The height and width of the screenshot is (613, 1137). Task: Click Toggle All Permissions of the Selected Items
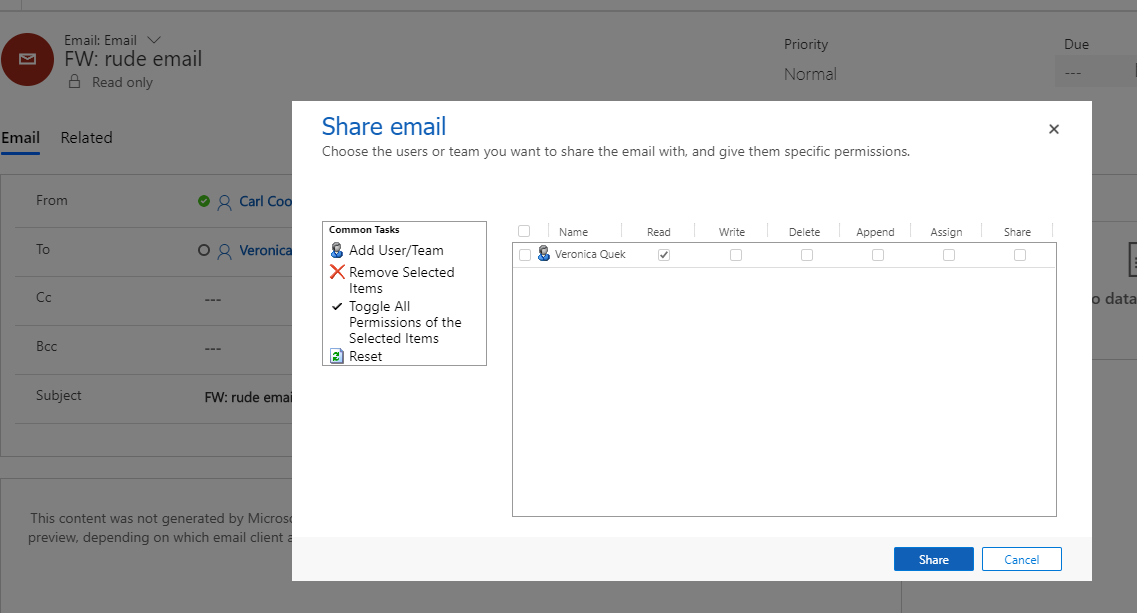tap(405, 322)
